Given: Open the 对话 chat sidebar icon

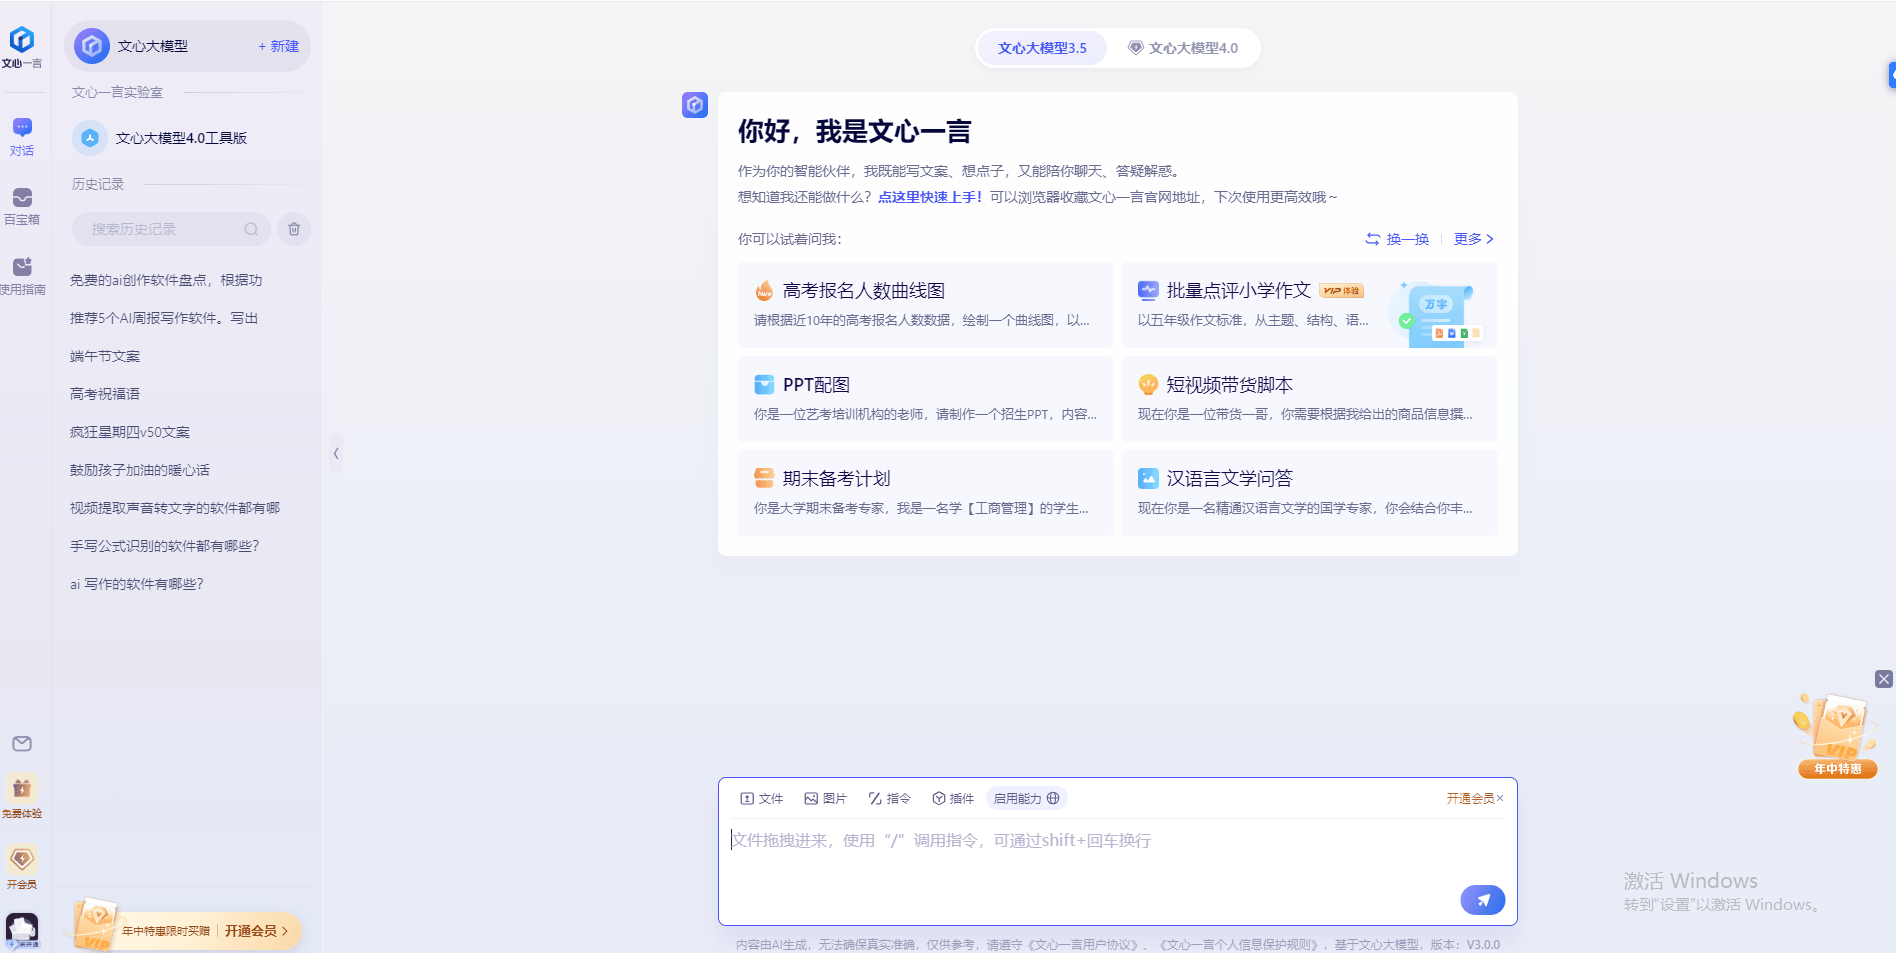Looking at the screenshot, I should (x=22, y=136).
